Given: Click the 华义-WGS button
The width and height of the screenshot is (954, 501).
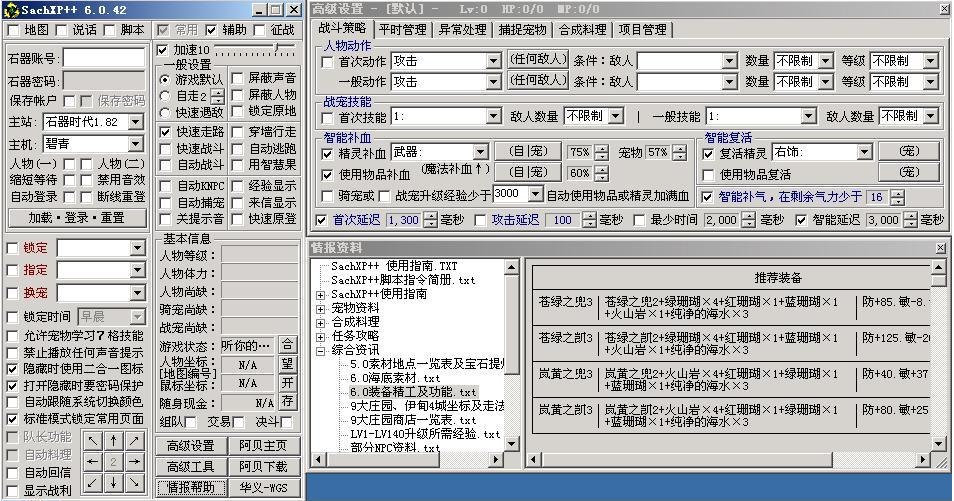Looking at the screenshot, I should (x=263, y=488).
